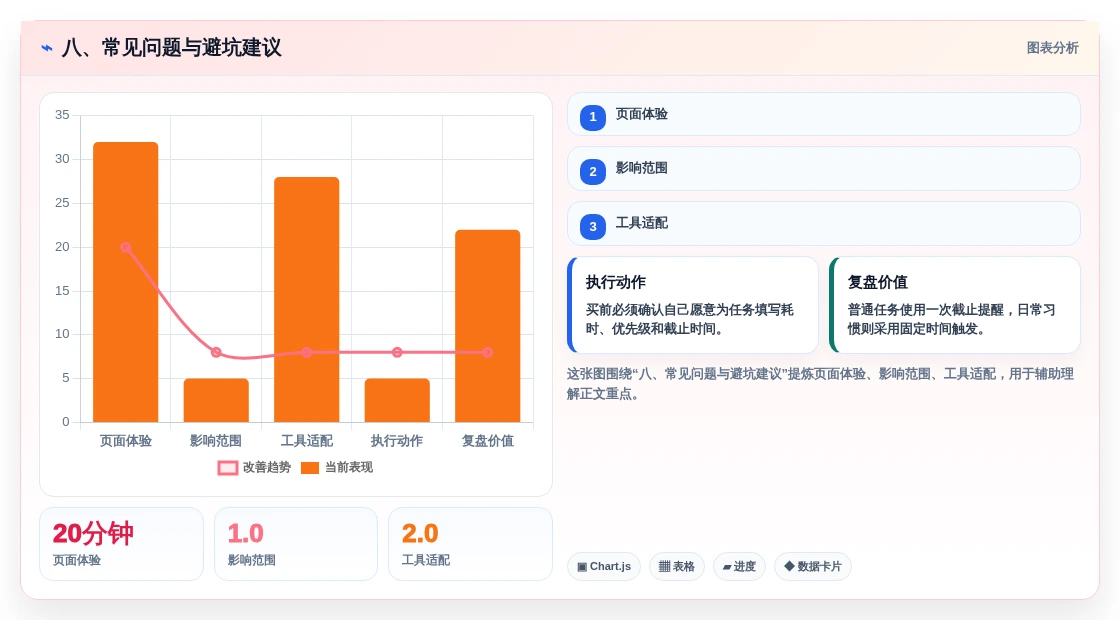
Task: Click the 执行动作 x-axis label
Action: point(396,441)
